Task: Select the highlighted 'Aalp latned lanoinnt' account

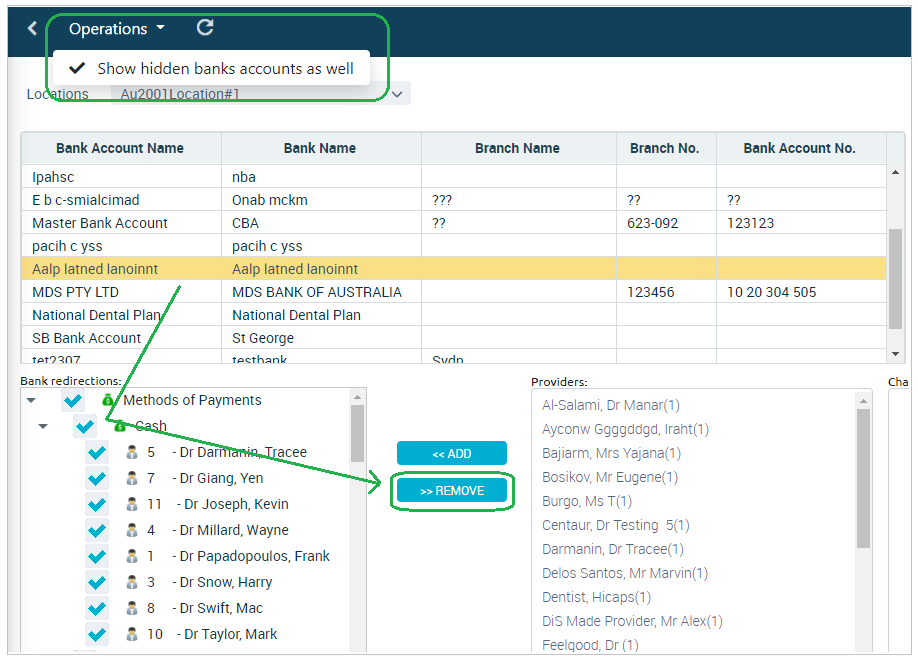Action: point(454,269)
